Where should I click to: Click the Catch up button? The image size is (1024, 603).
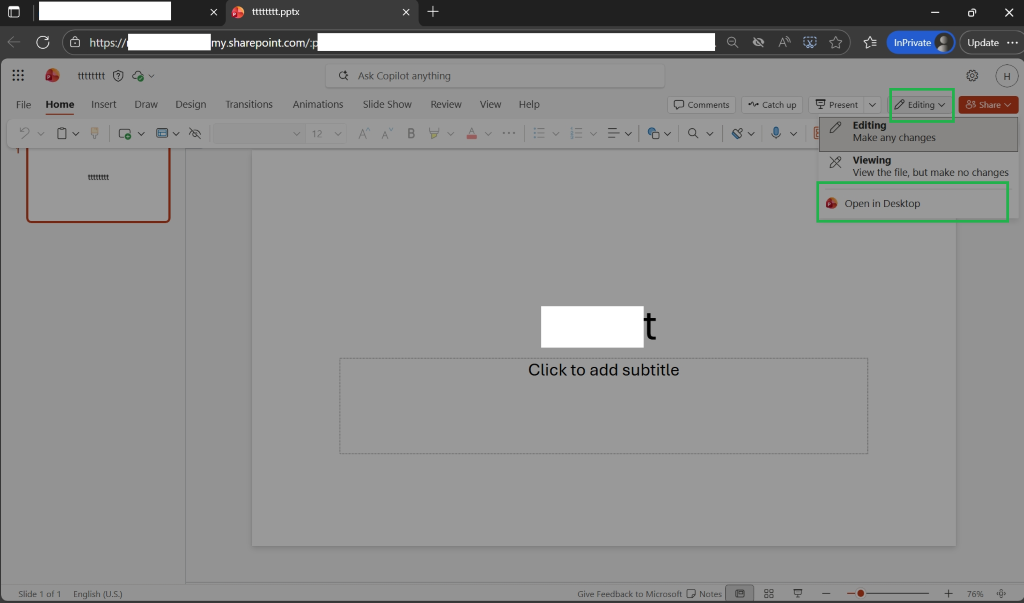pyautogui.click(x=773, y=105)
